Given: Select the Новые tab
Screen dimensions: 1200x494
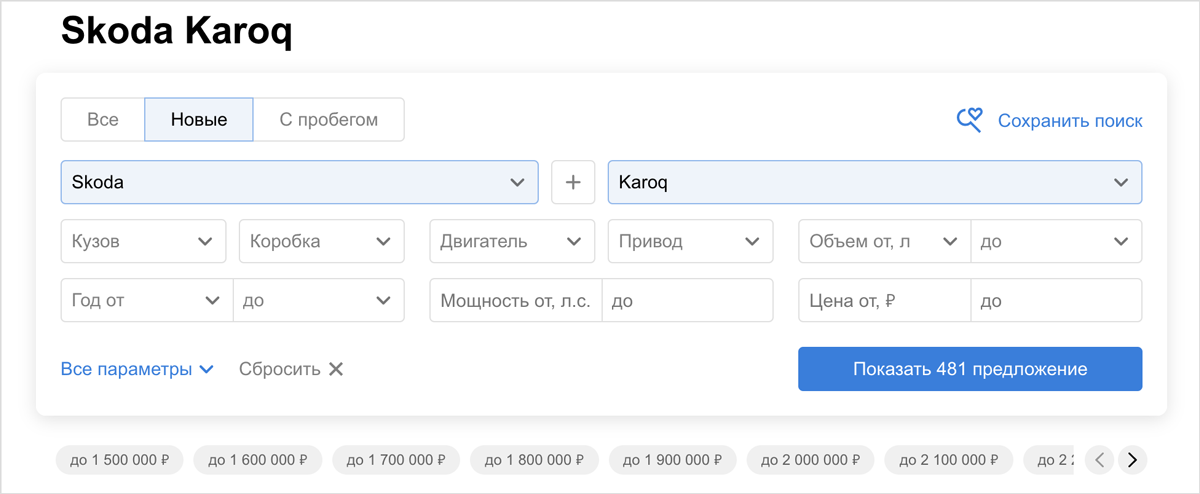Looking at the screenshot, I should pos(199,120).
